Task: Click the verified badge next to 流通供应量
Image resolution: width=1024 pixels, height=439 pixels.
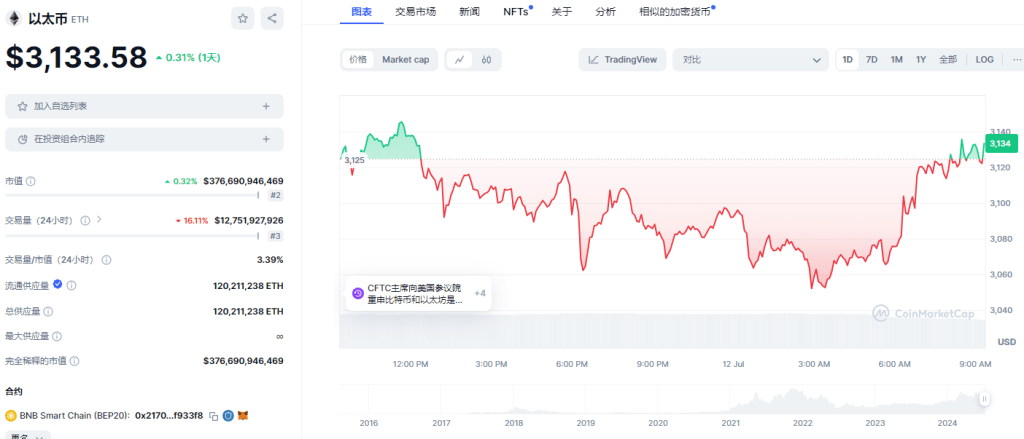Action: point(57,285)
